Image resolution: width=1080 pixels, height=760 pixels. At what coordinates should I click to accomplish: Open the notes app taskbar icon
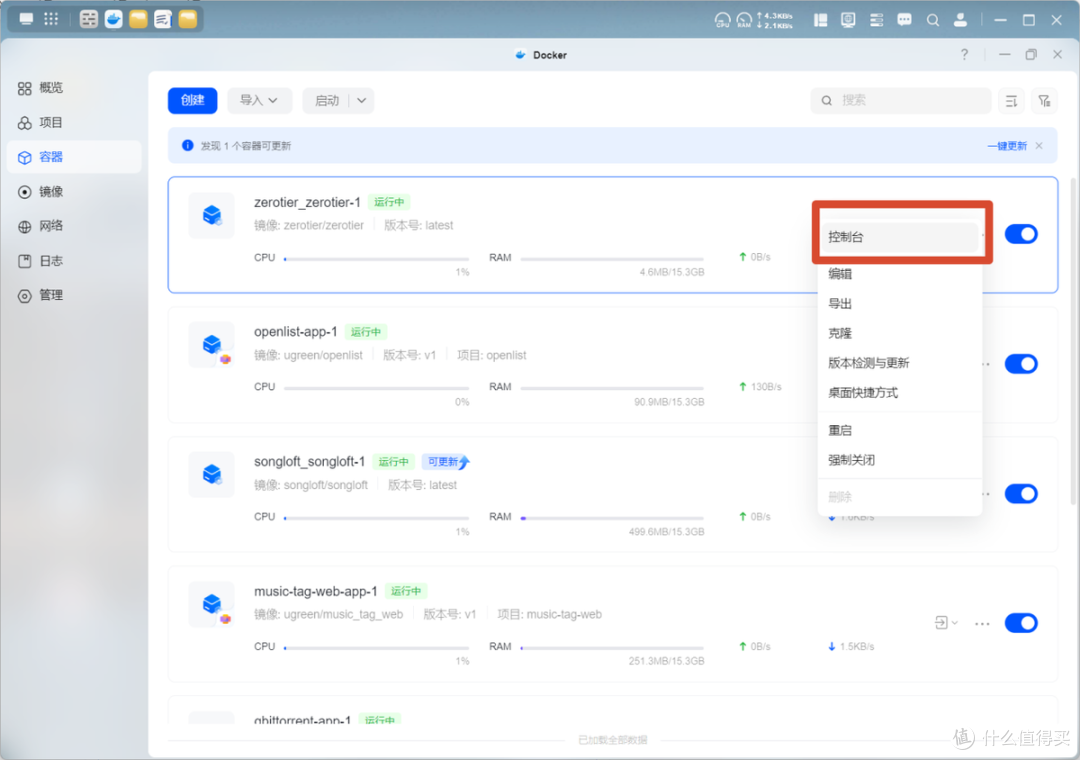pyautogui.click(x=163, y=19)
